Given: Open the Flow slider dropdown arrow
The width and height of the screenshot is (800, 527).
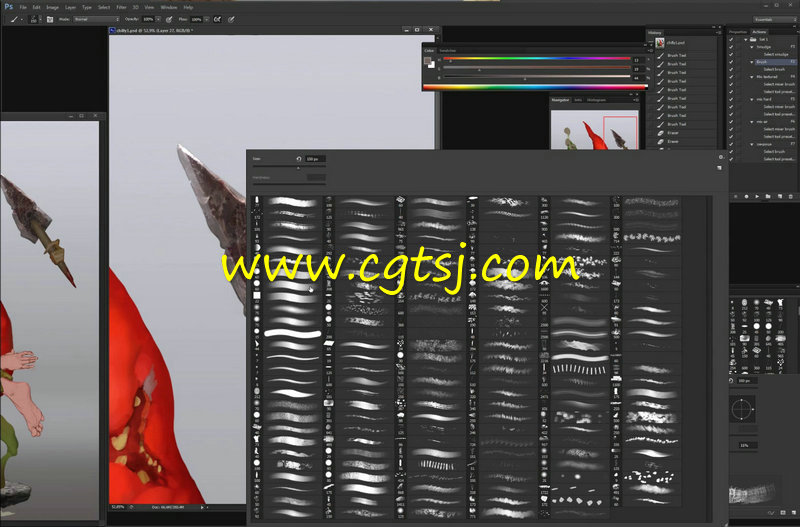Looking at the screenshot, I should point(207,19).
